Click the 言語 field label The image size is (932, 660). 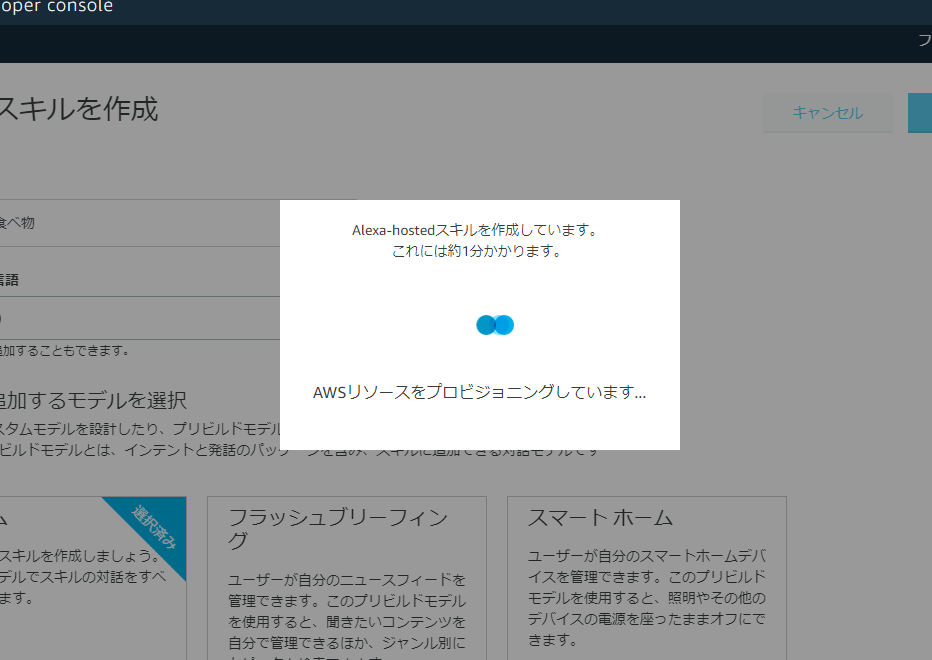(9, 280)
